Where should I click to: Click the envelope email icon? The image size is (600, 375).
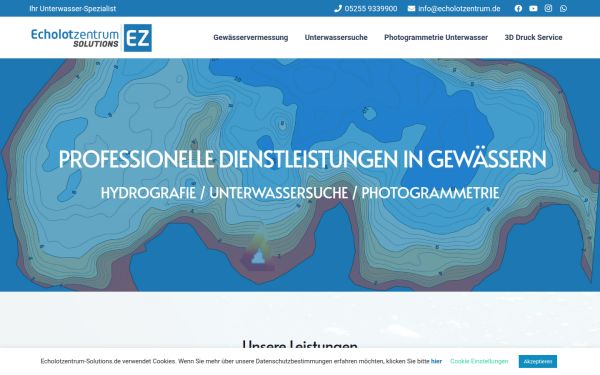(x=411, y=8)
